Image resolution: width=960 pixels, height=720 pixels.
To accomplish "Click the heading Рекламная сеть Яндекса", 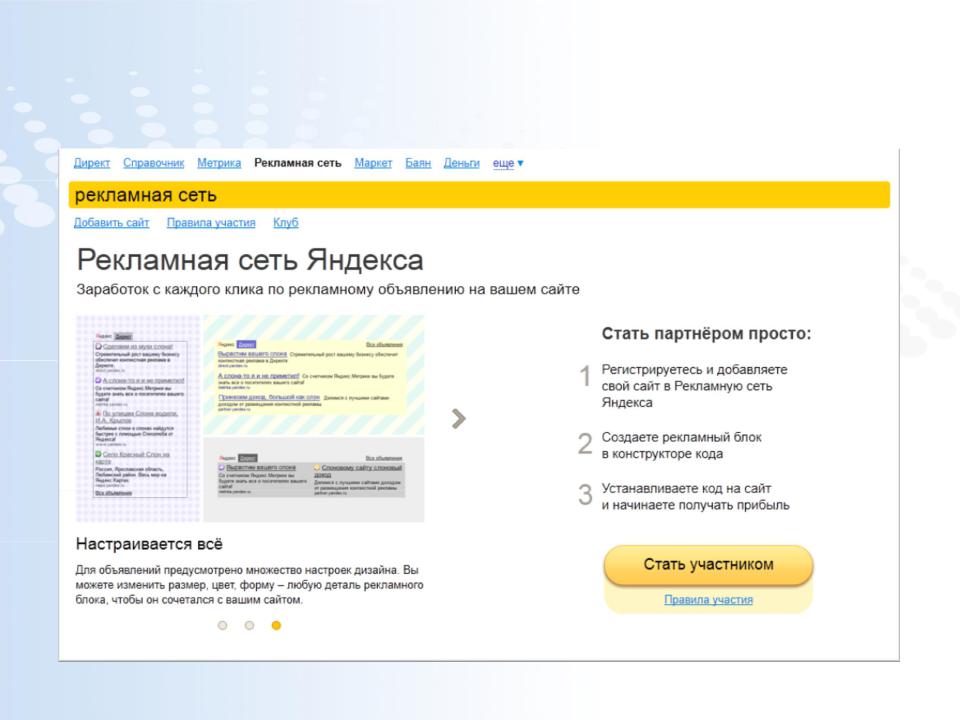I will (x=250, y=260).
